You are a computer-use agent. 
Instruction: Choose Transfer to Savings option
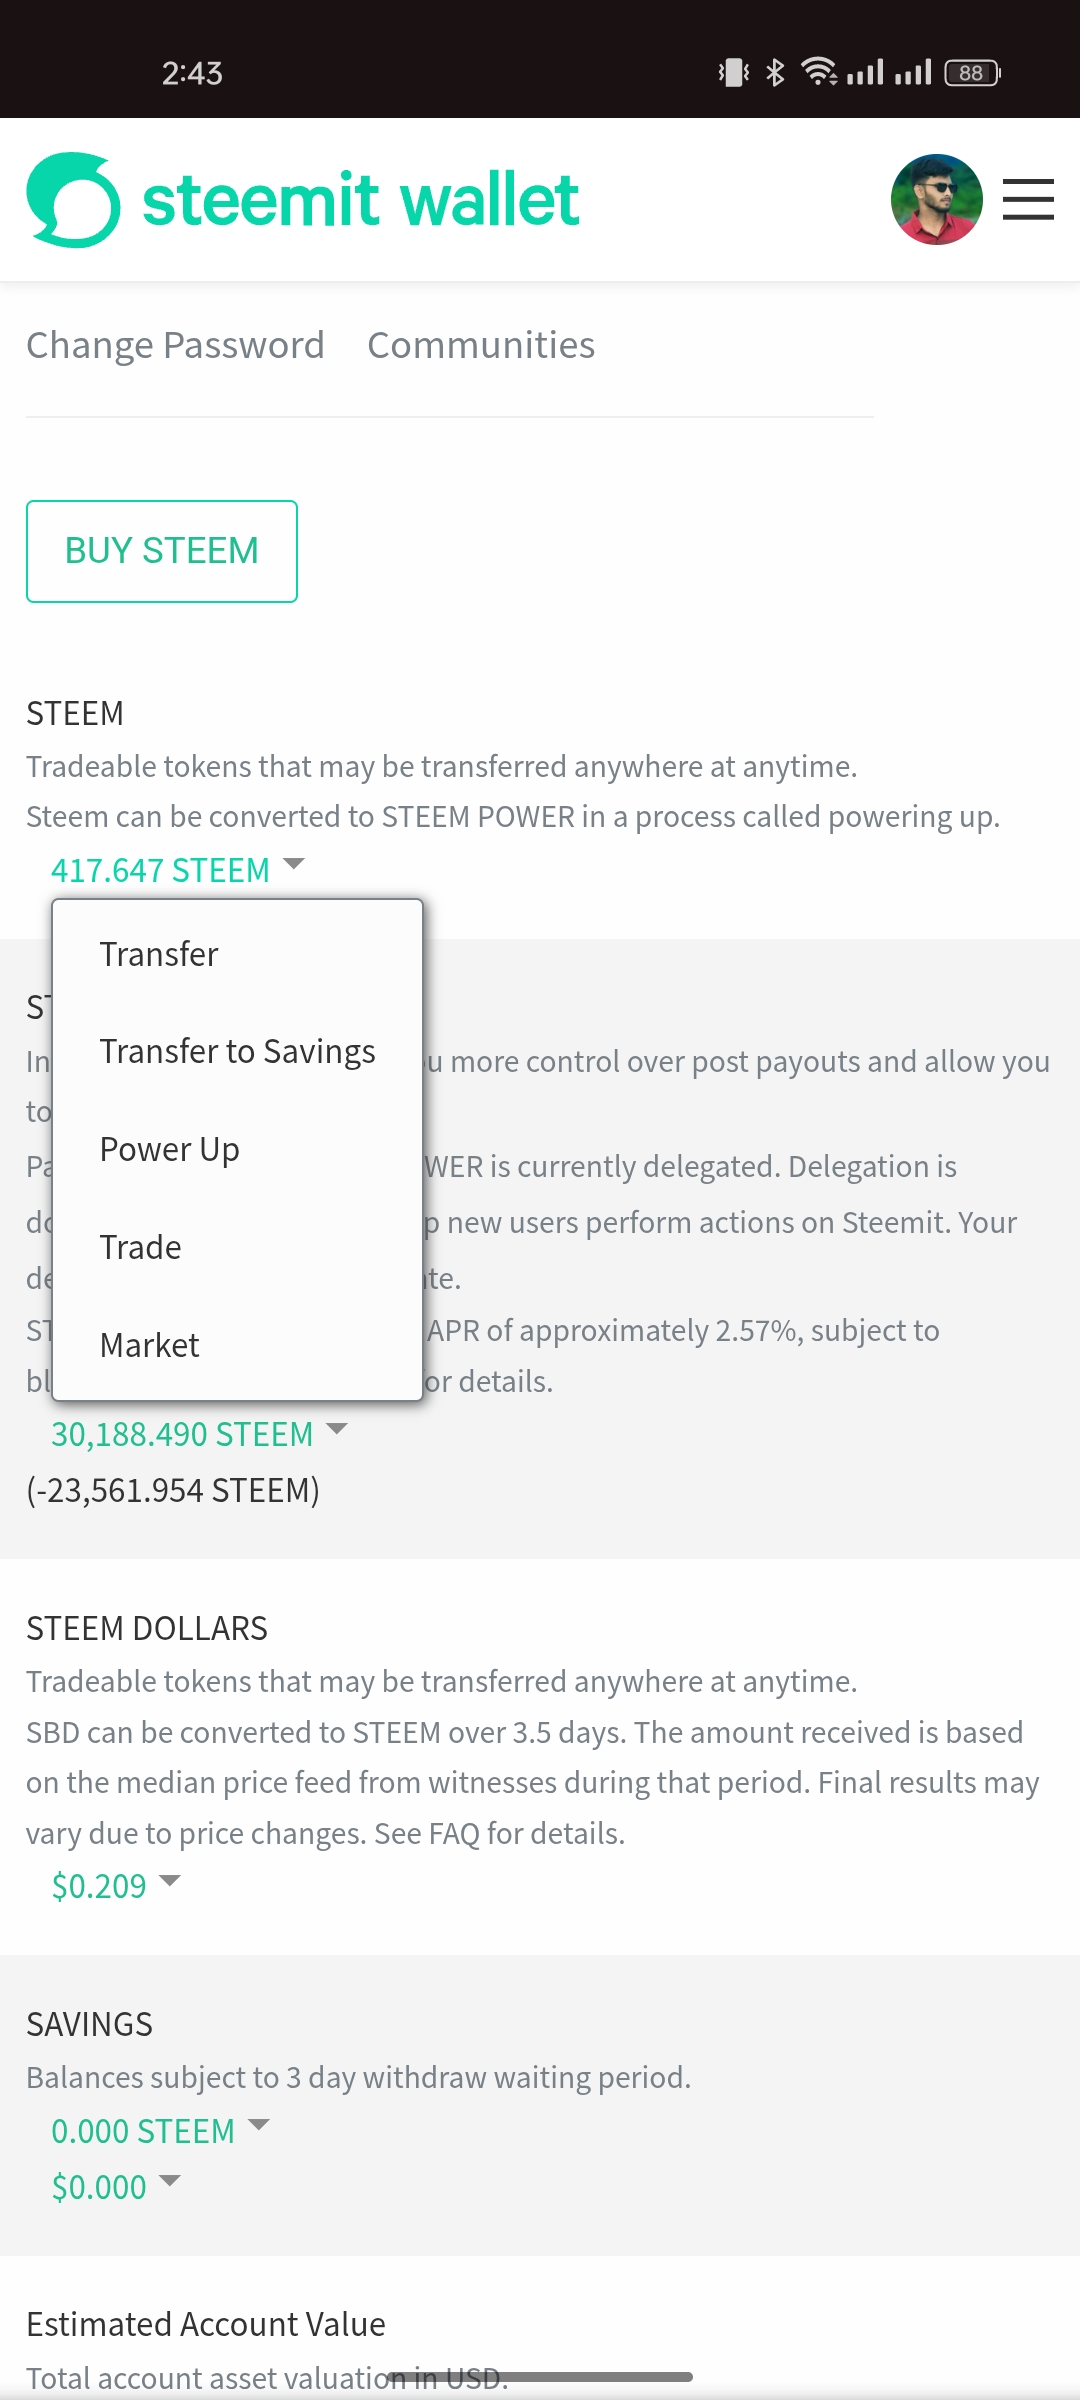(x=237, y=1051)
